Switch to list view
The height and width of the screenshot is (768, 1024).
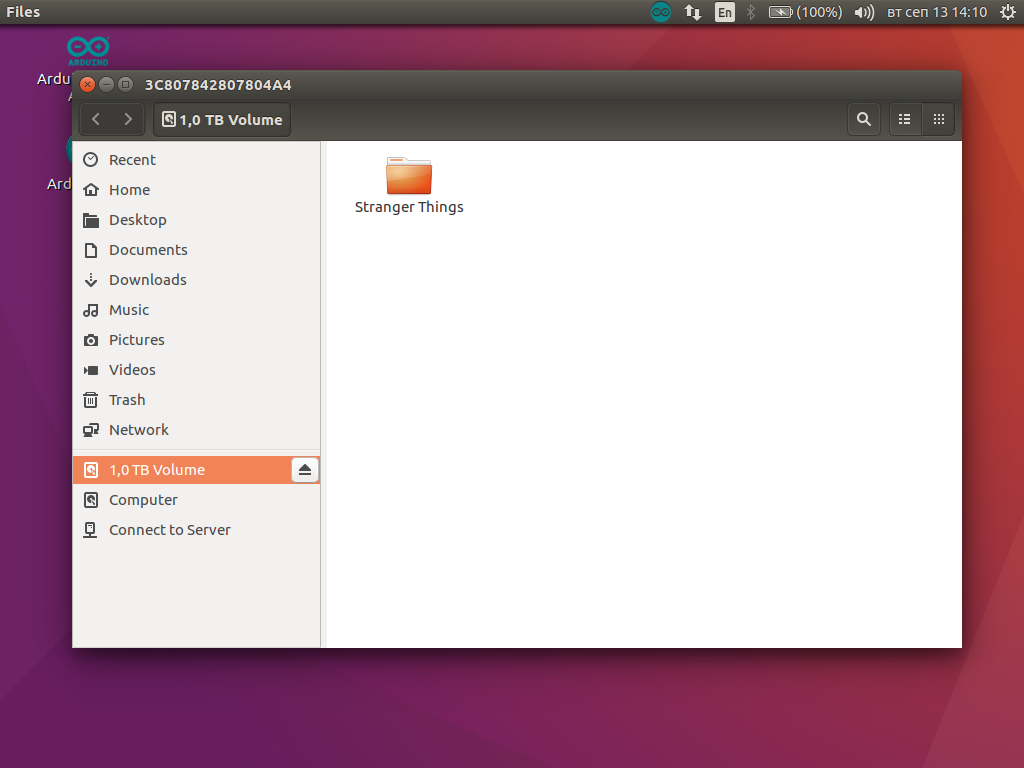(x=904, y=119)
